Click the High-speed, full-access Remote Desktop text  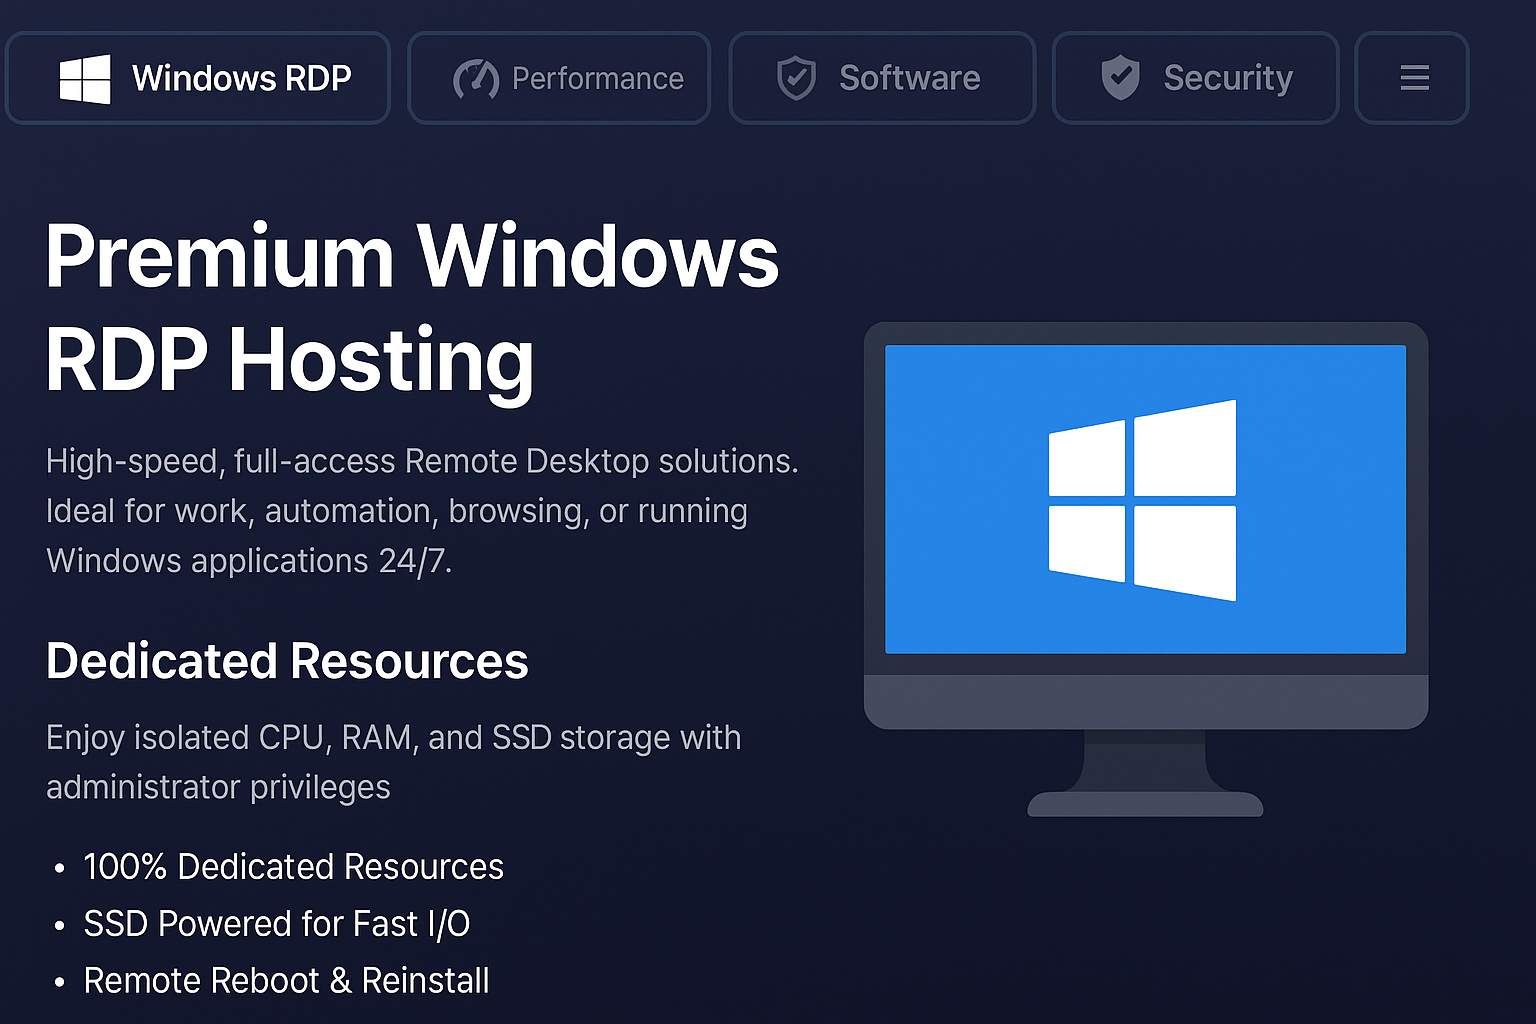pyautogui.click(x=422, y=511)
